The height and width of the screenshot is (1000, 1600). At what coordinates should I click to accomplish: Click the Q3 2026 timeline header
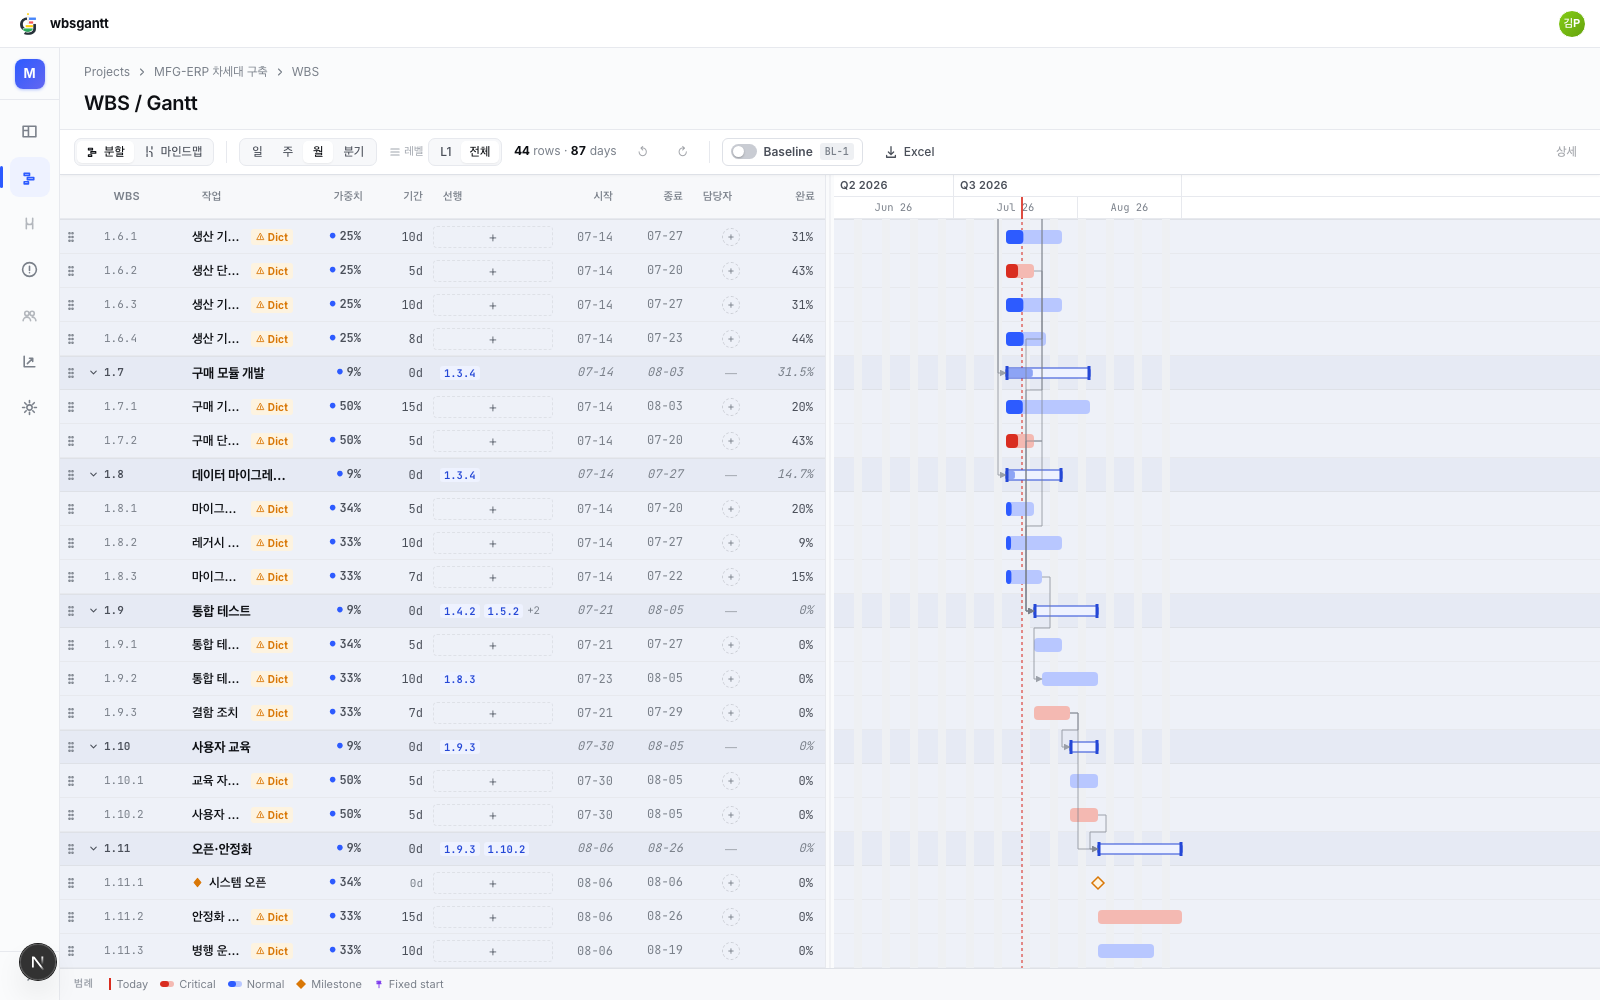tap(1067, 185)
